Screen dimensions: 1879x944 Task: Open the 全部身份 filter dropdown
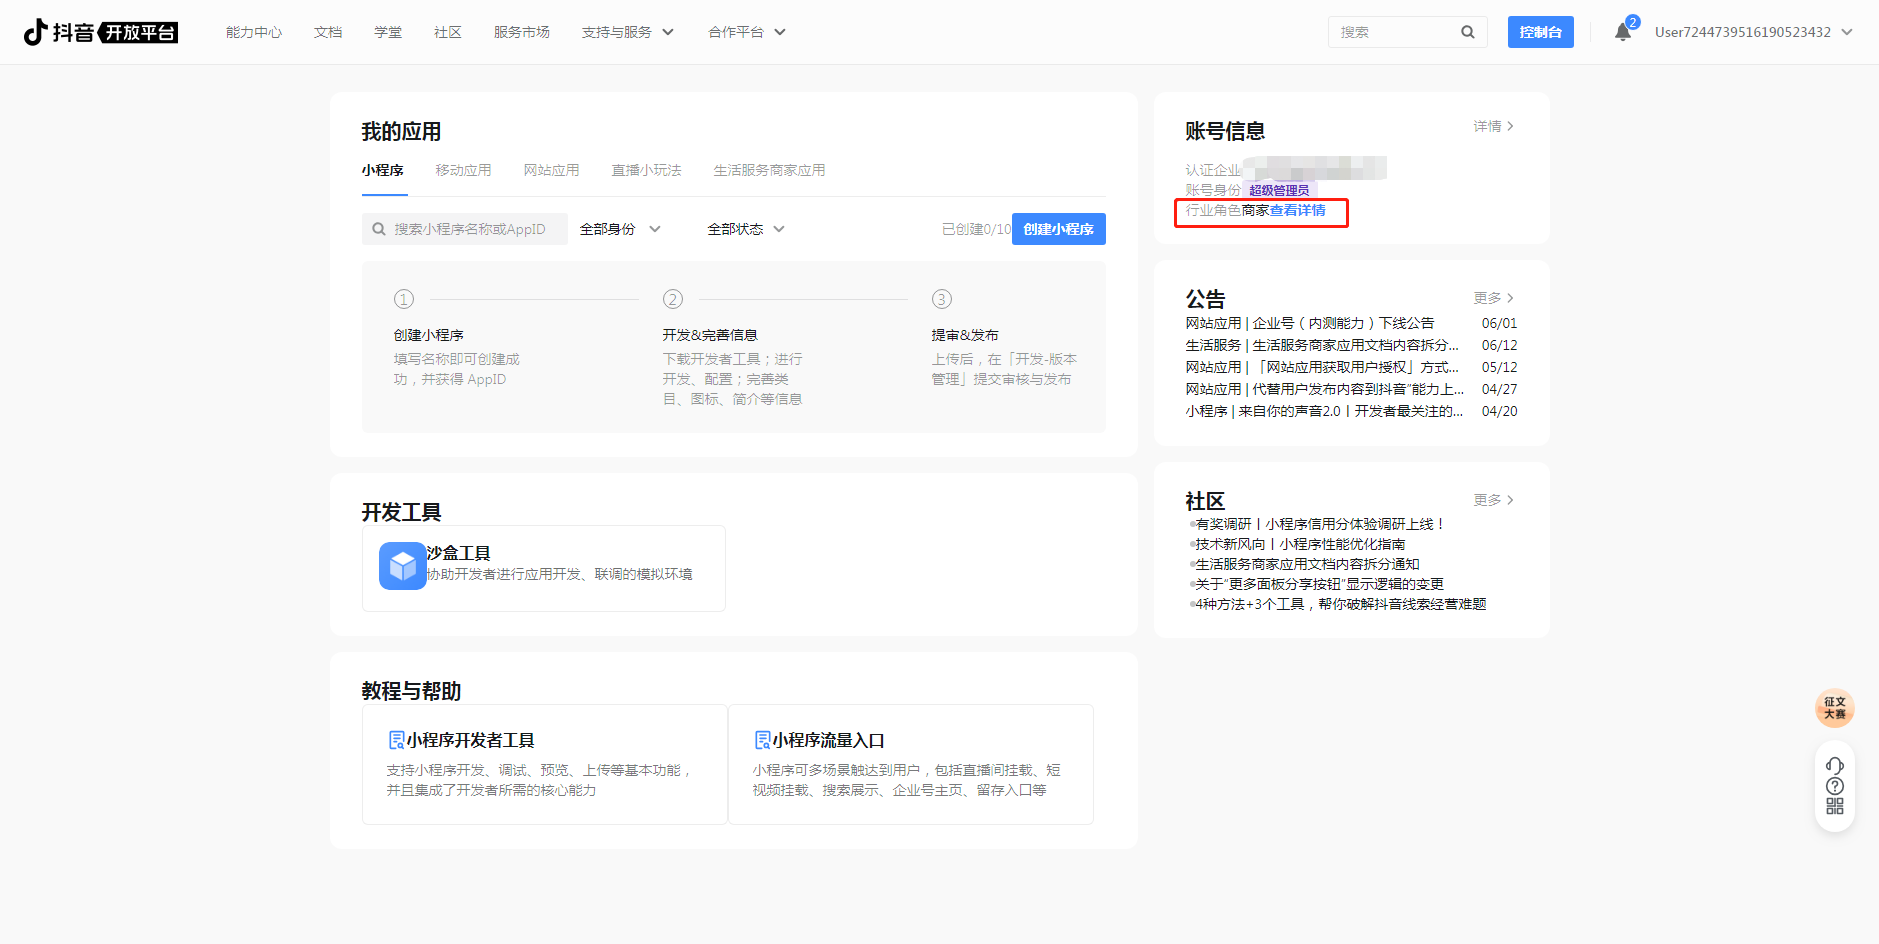click(x=620, y=229)
